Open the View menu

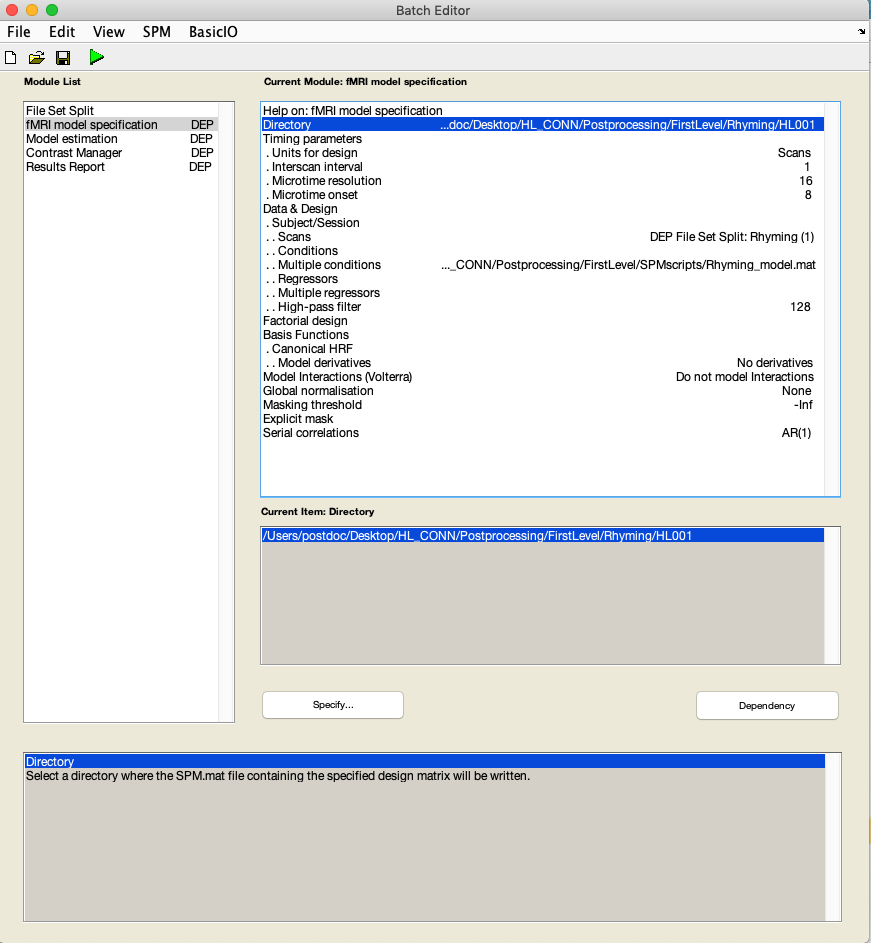click(109, 32)
